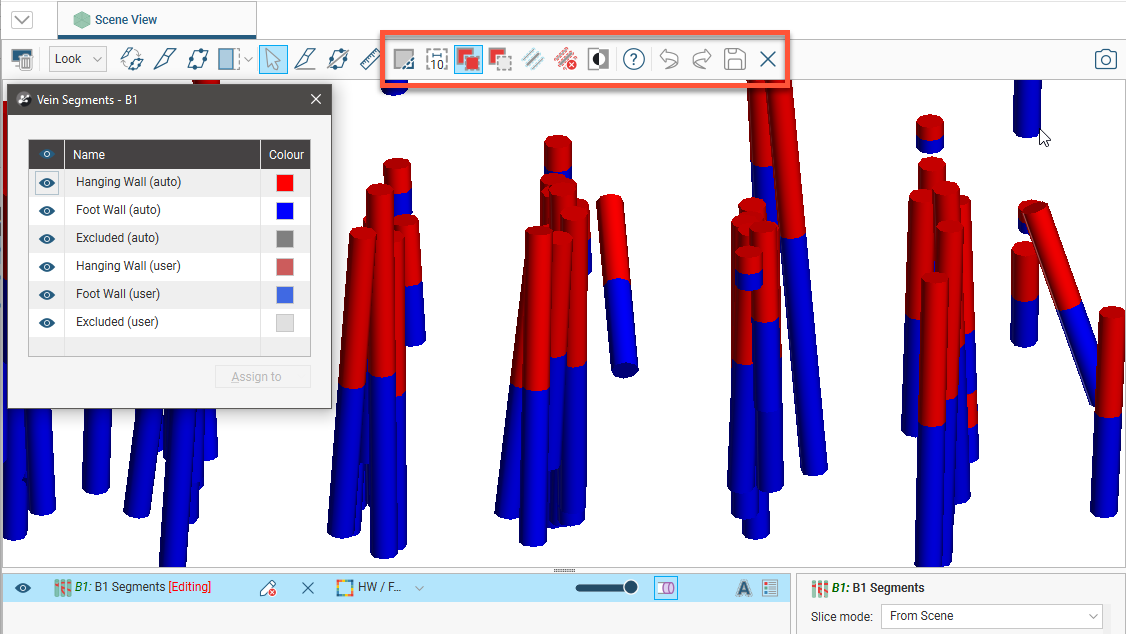Expand the Slice mode From Scene dropdown

click(x=992, y=616)
